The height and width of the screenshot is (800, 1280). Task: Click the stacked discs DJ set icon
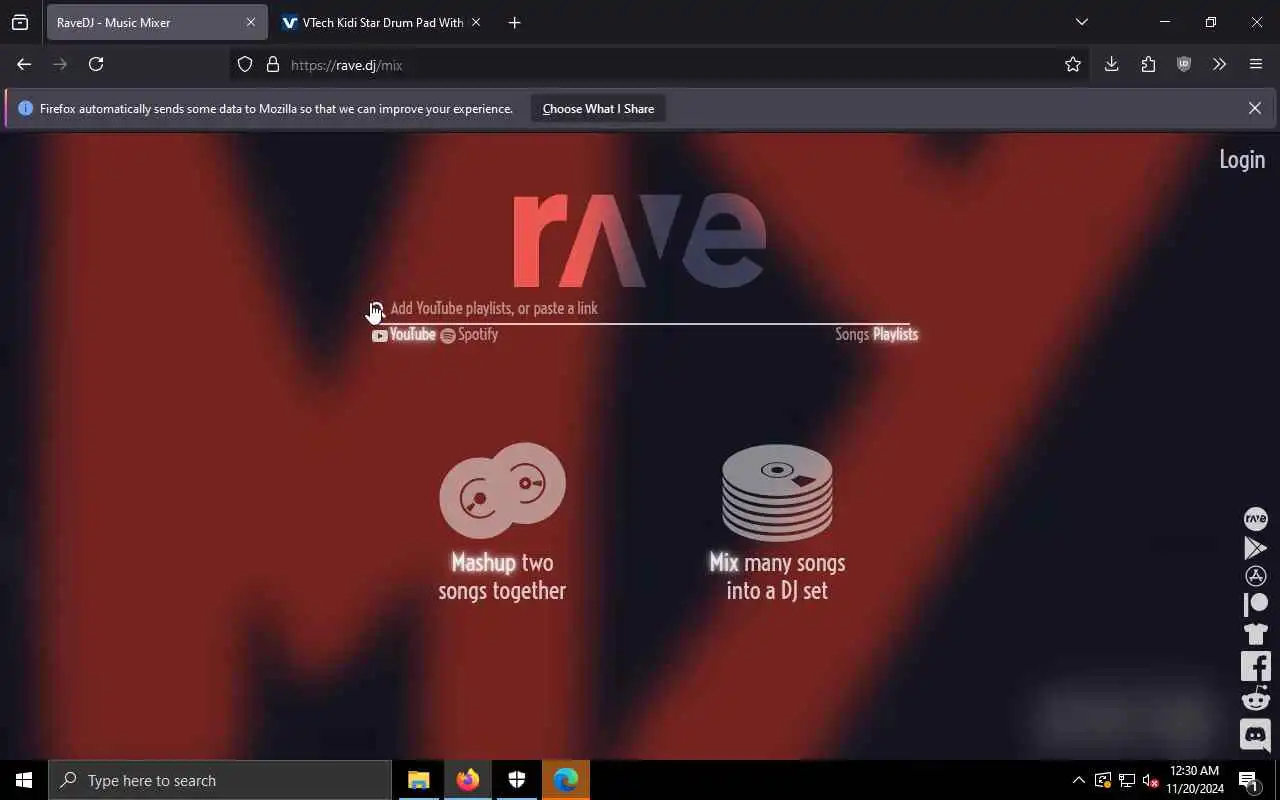(777, 492)
